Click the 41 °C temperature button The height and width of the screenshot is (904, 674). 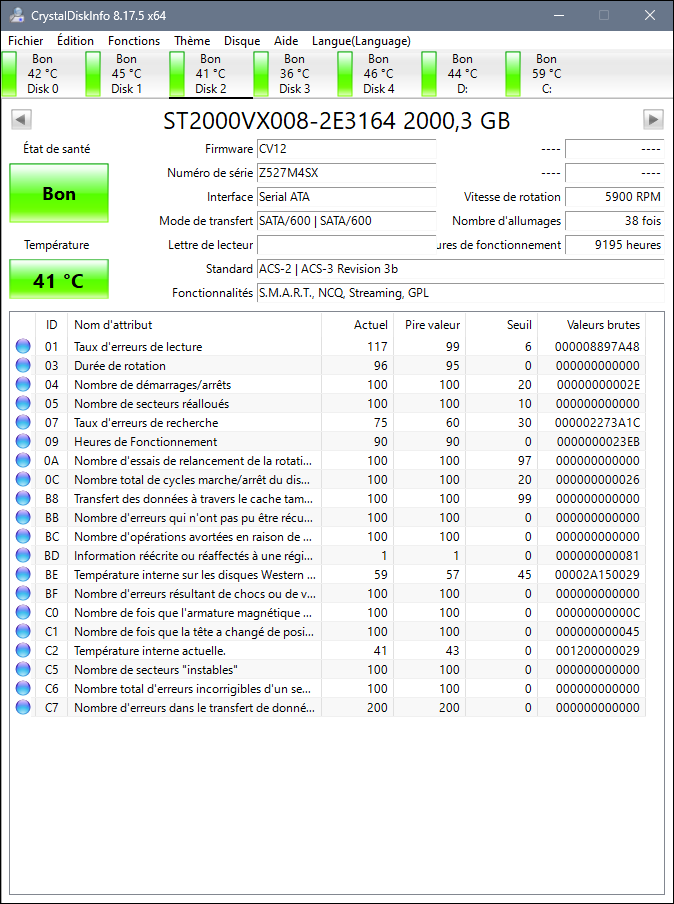59,281
